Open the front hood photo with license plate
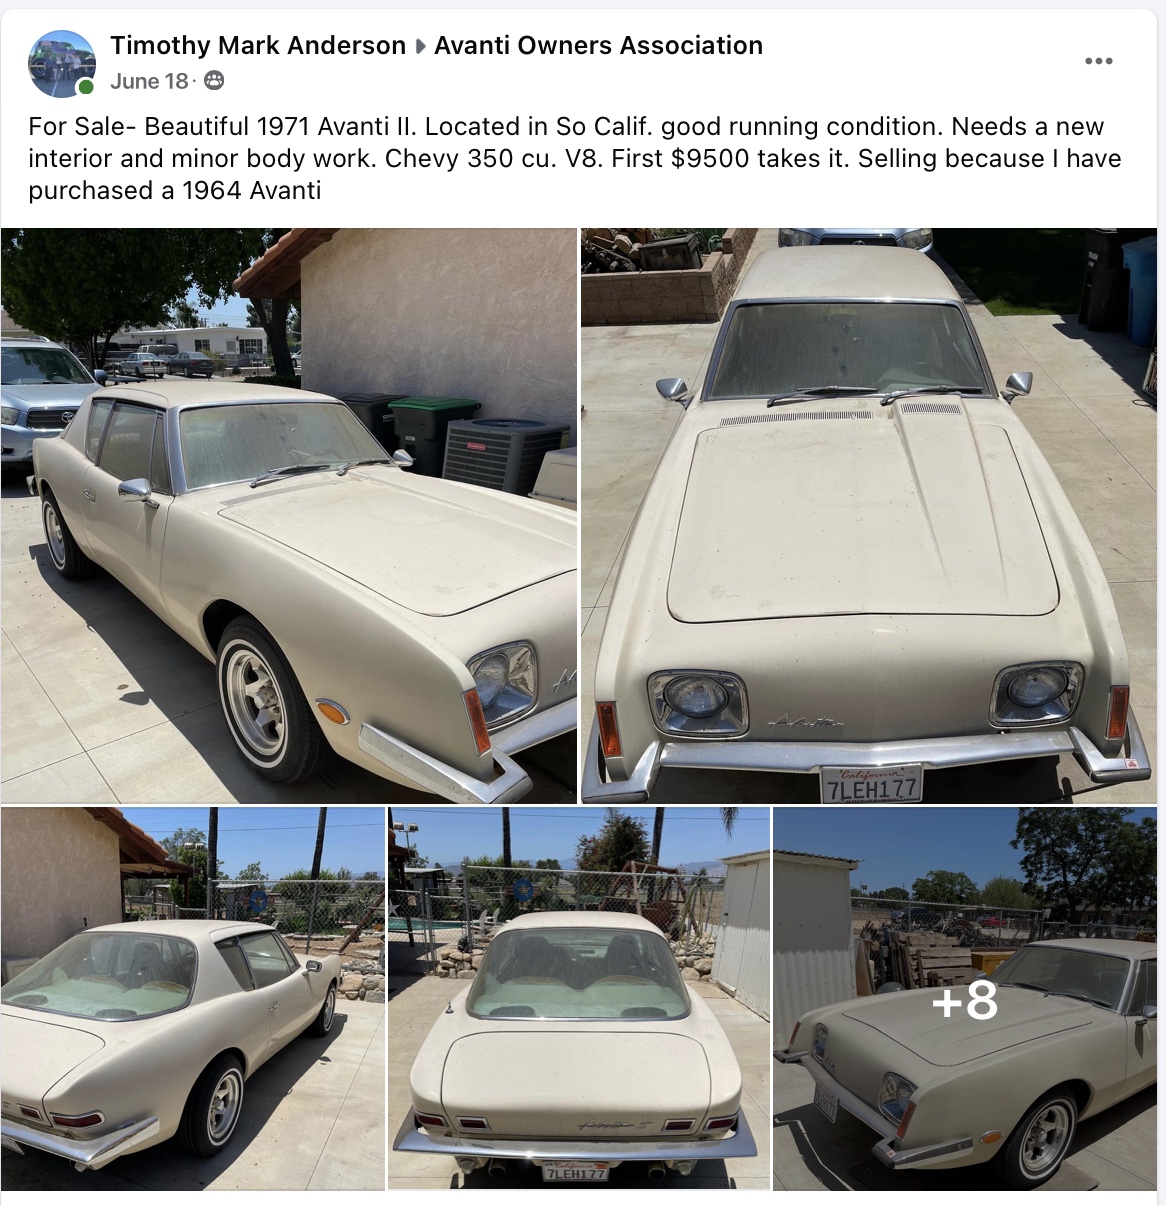1166x1206 pixels. pyautogui.click(x=868, y=515)
